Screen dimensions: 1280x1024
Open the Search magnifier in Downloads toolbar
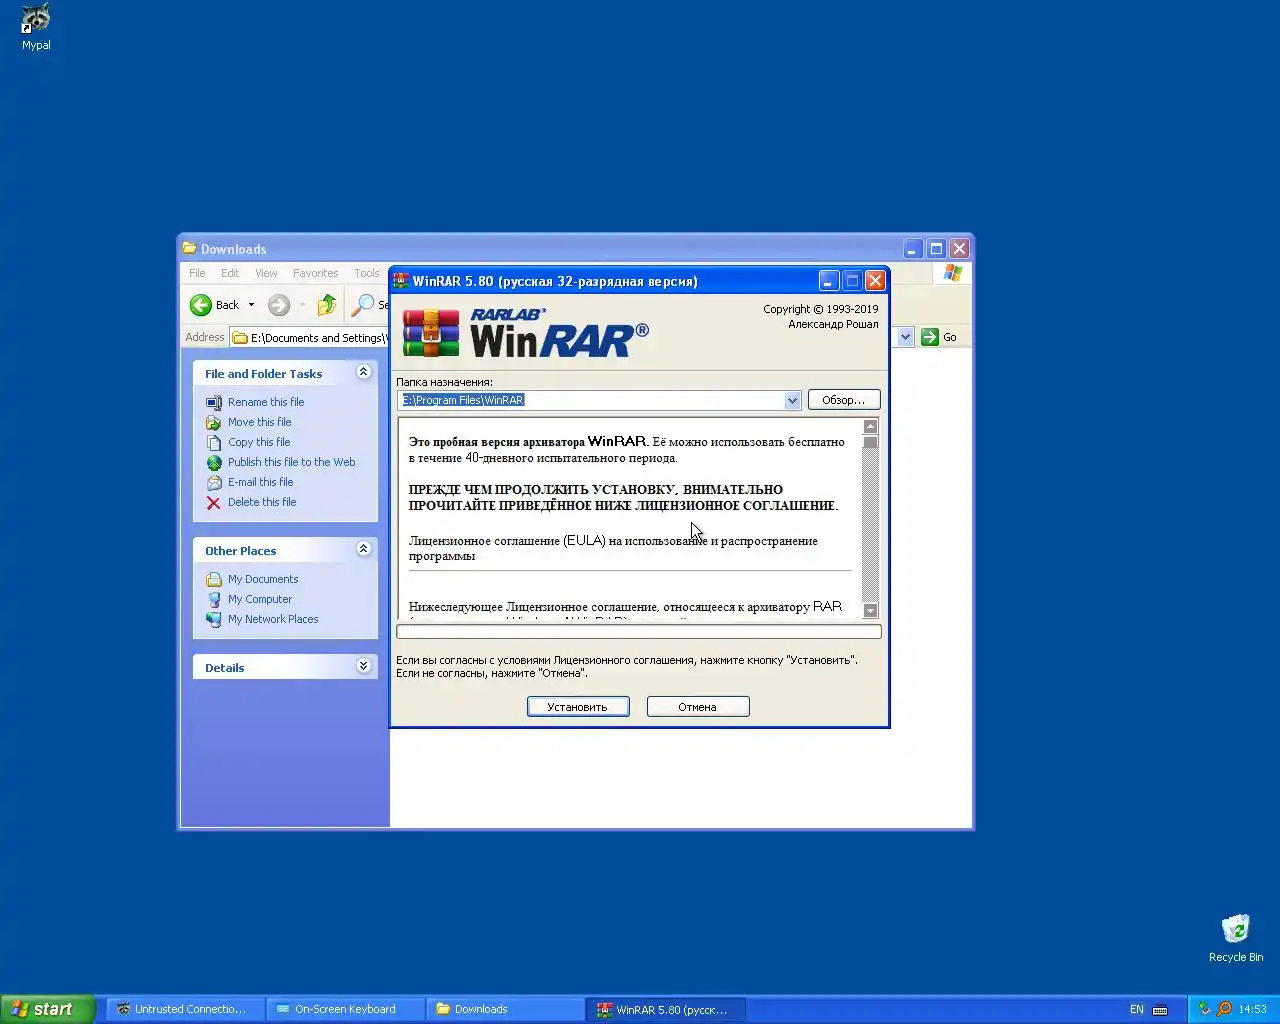point(363,305)
